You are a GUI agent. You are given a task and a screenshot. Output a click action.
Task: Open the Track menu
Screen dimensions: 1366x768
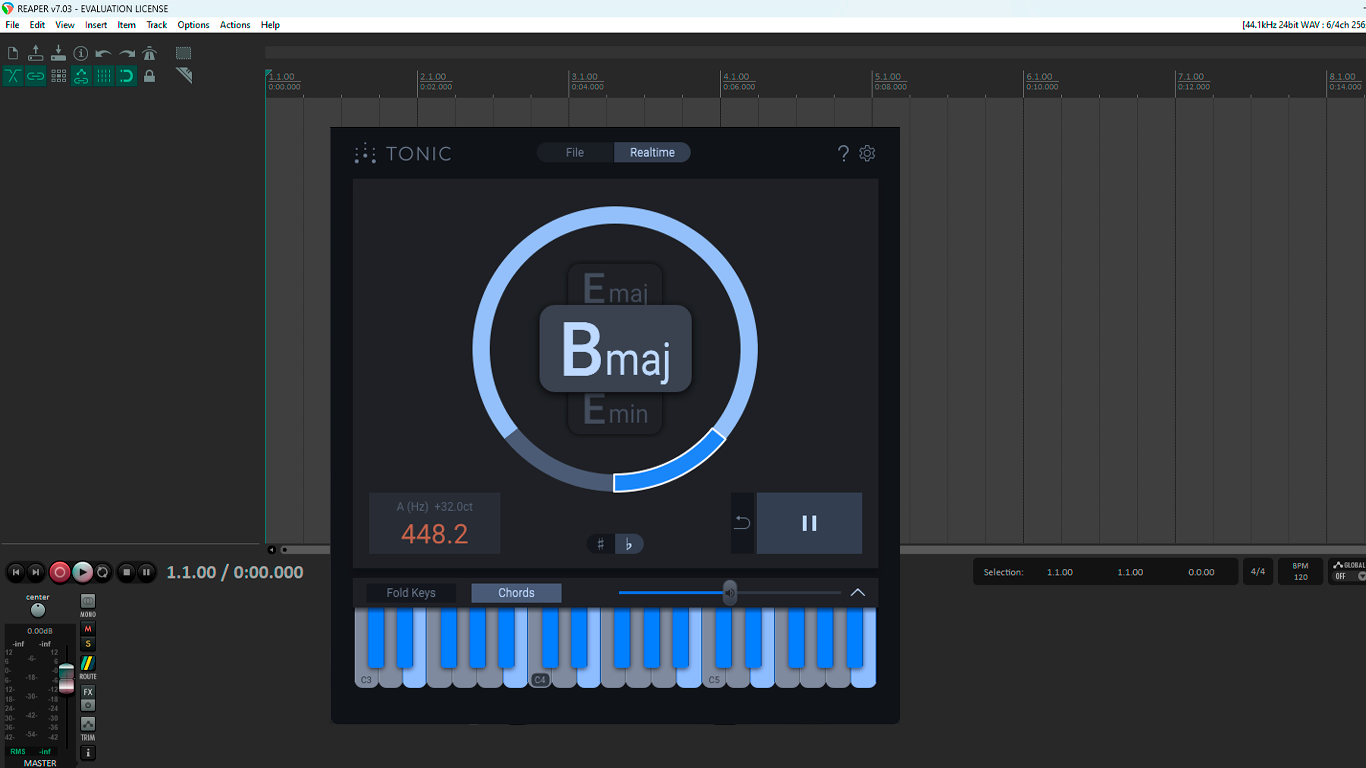[157, 25]
